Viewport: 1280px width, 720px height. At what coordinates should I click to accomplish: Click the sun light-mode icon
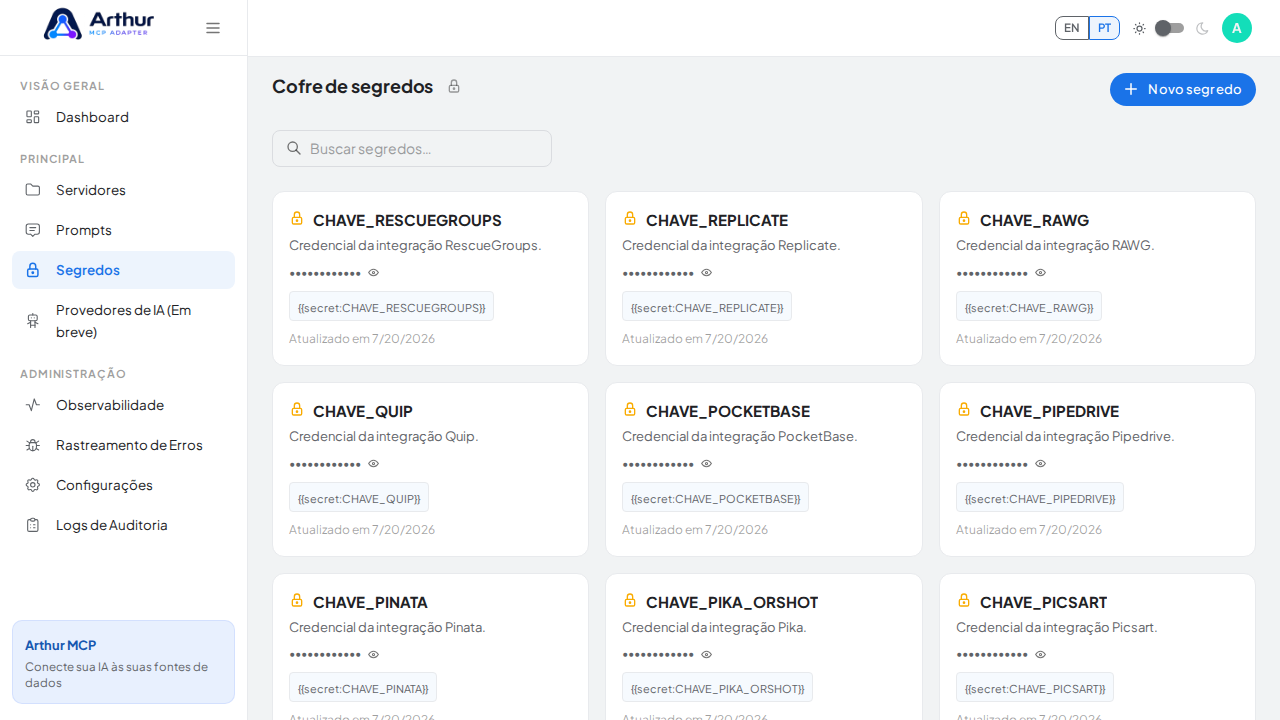[1139, 28]
